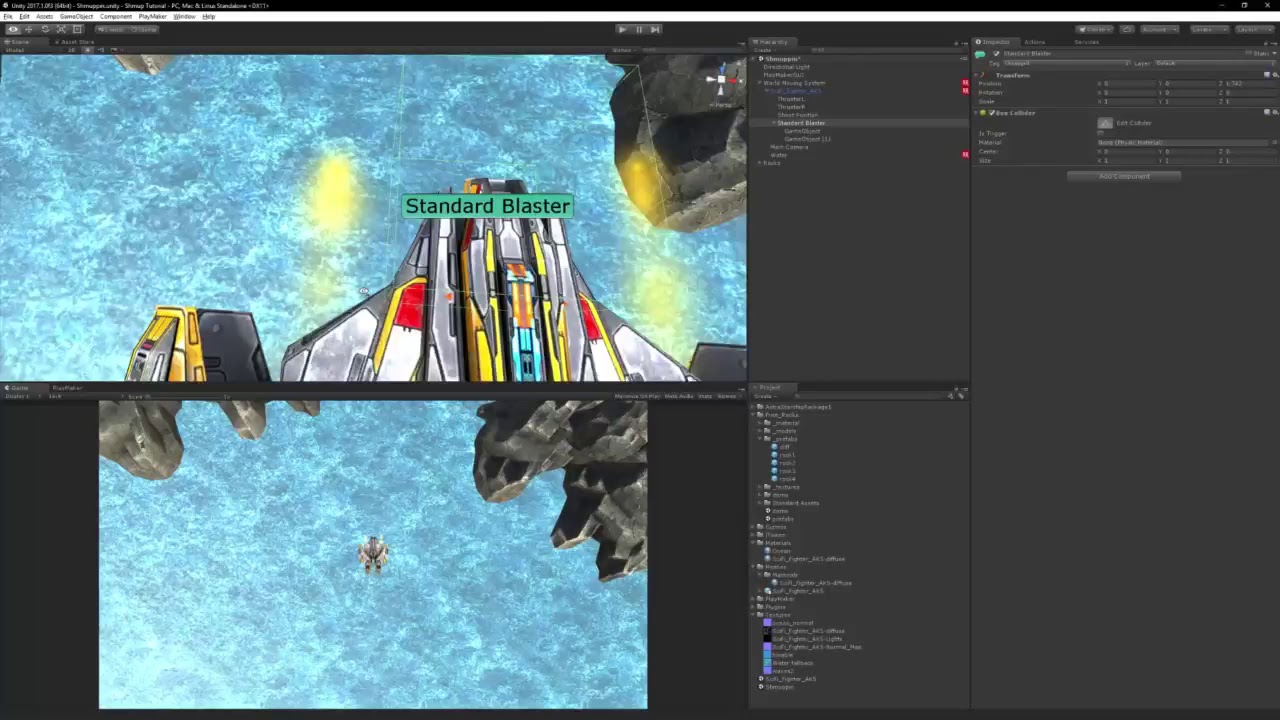Click the Position Z input field

[1251, 83]
